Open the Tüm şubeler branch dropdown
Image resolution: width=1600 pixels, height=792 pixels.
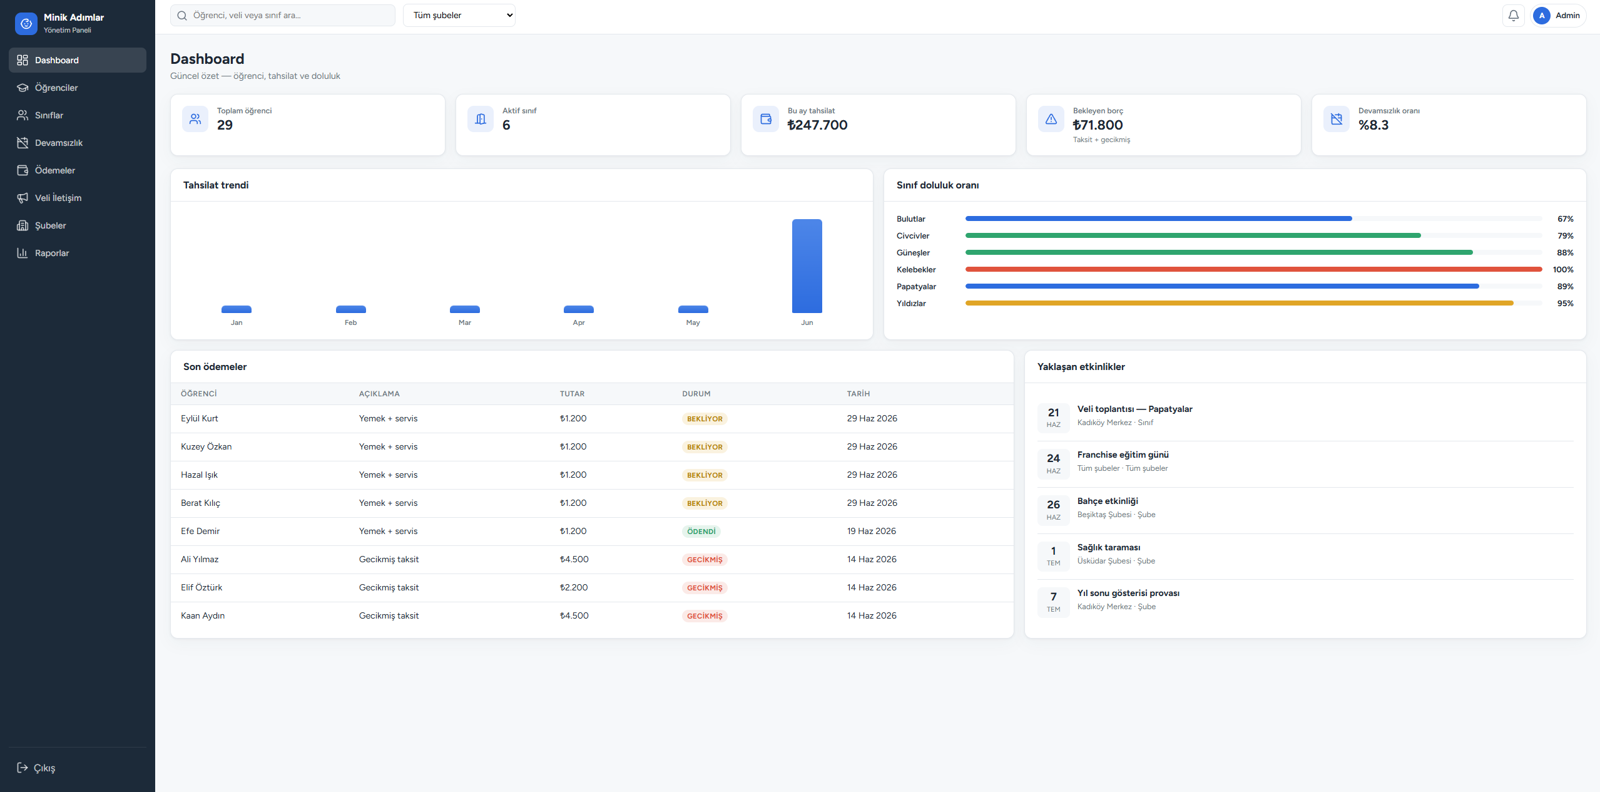(459, 15)
